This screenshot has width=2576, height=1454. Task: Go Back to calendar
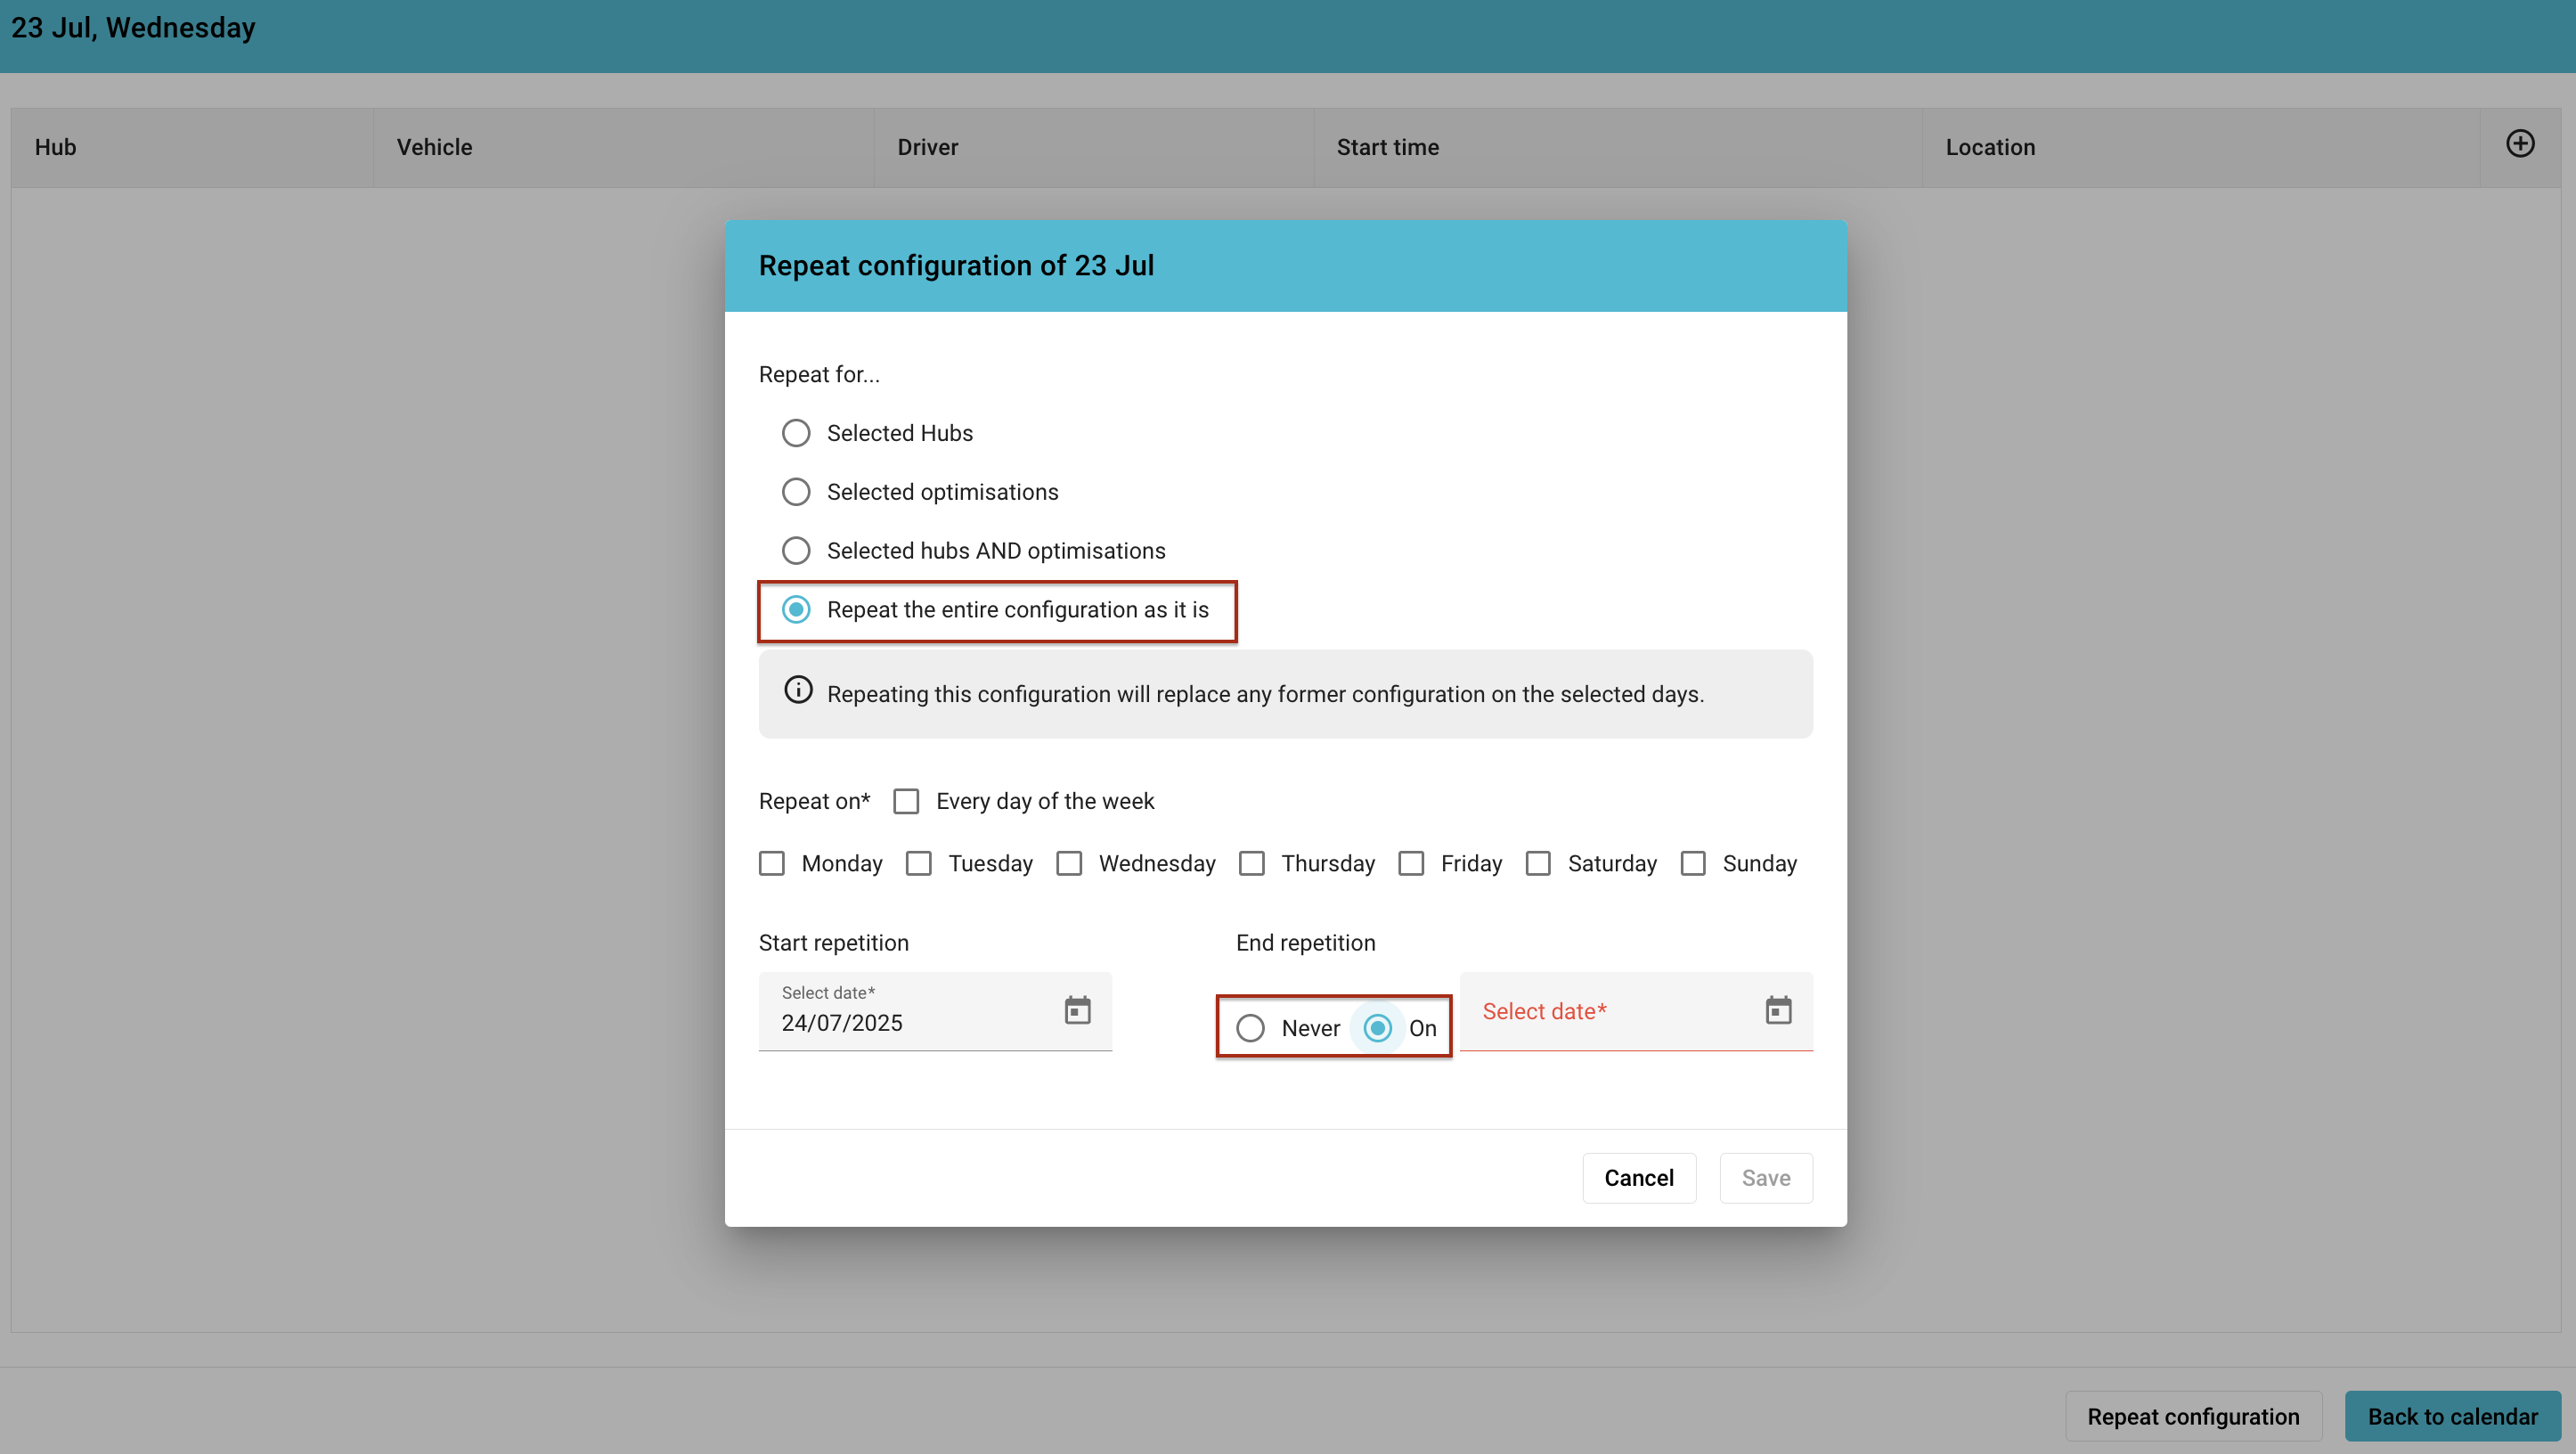point(2452,1416)
